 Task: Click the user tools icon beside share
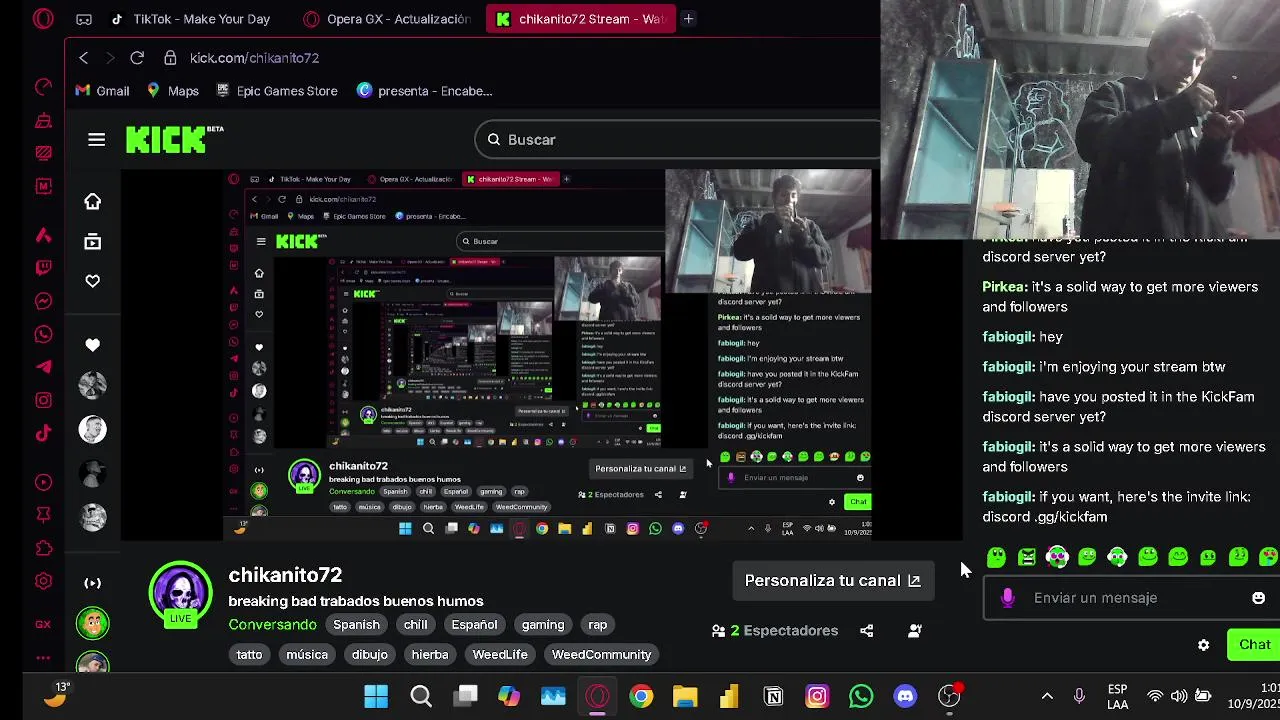(914, 631)
